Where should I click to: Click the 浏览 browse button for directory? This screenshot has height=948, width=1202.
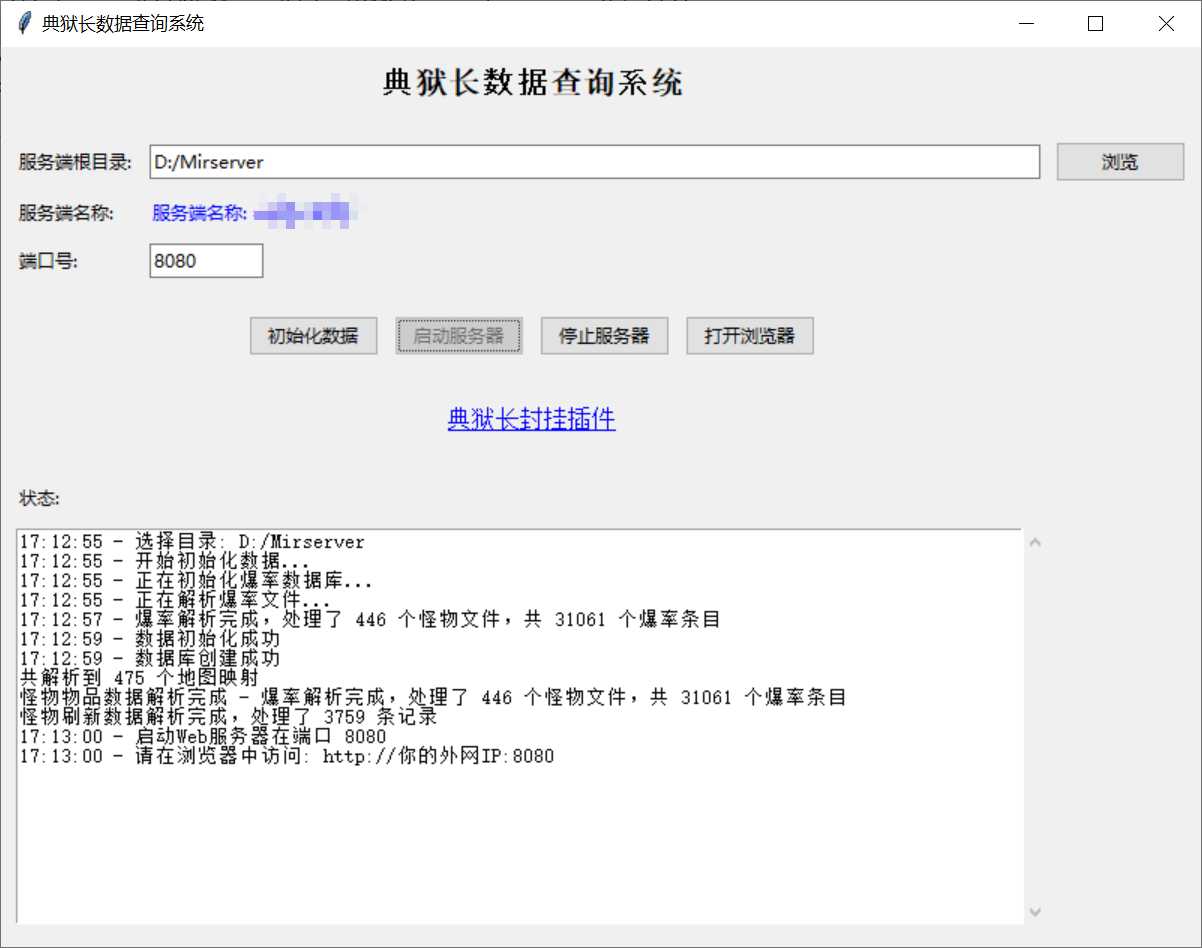(1119, 161)
